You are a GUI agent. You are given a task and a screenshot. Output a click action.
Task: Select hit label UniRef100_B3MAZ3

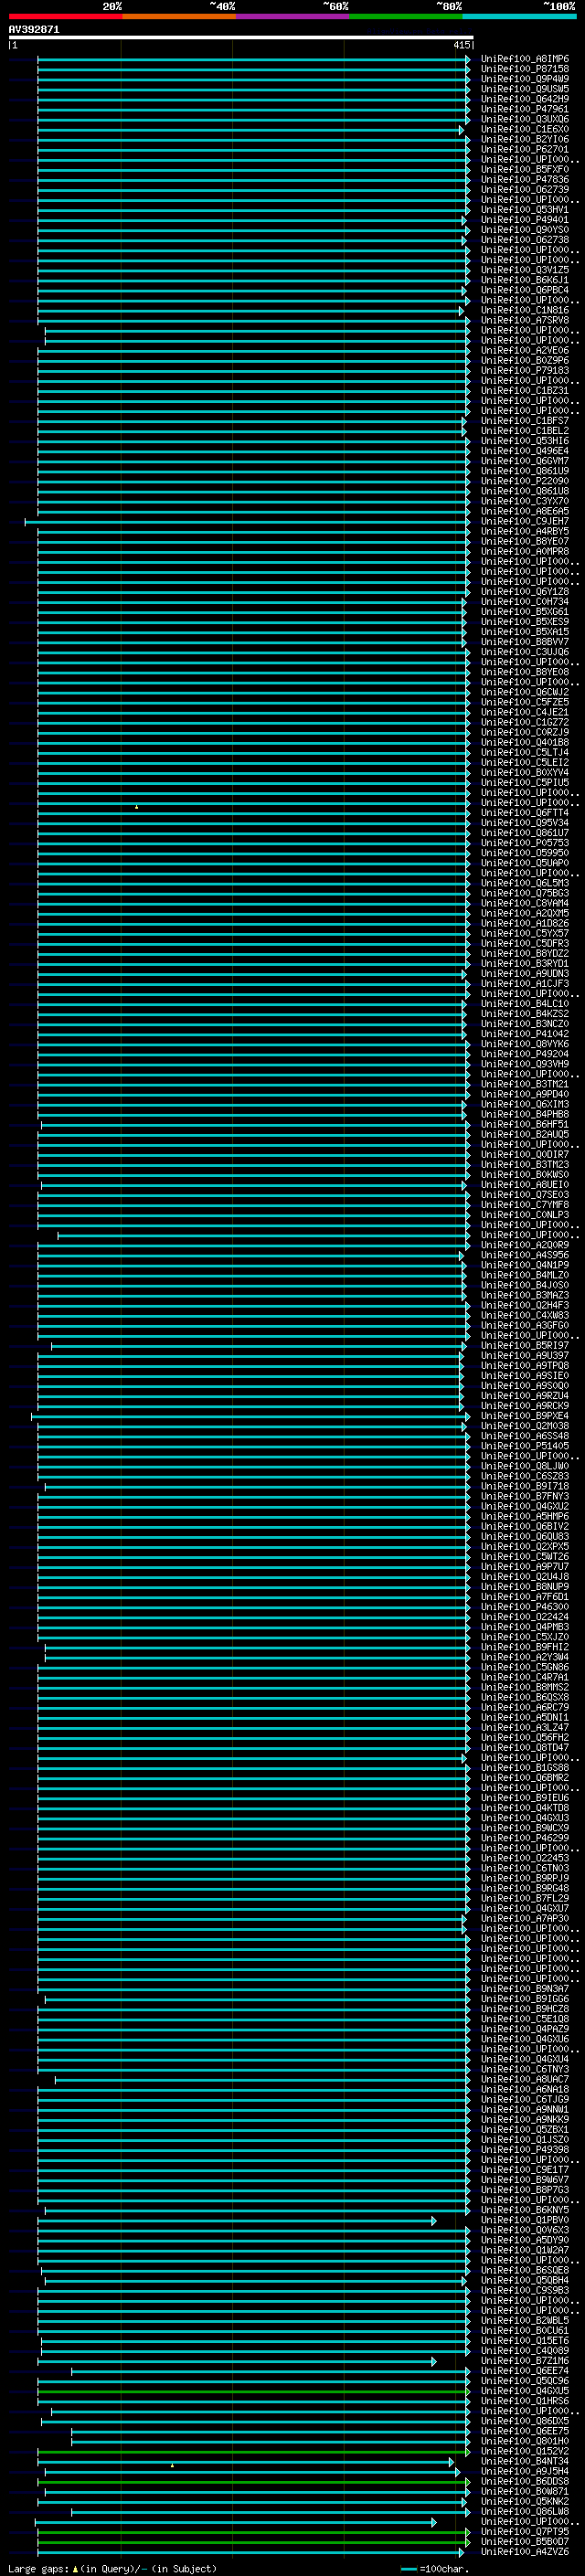coord(525,1295)
